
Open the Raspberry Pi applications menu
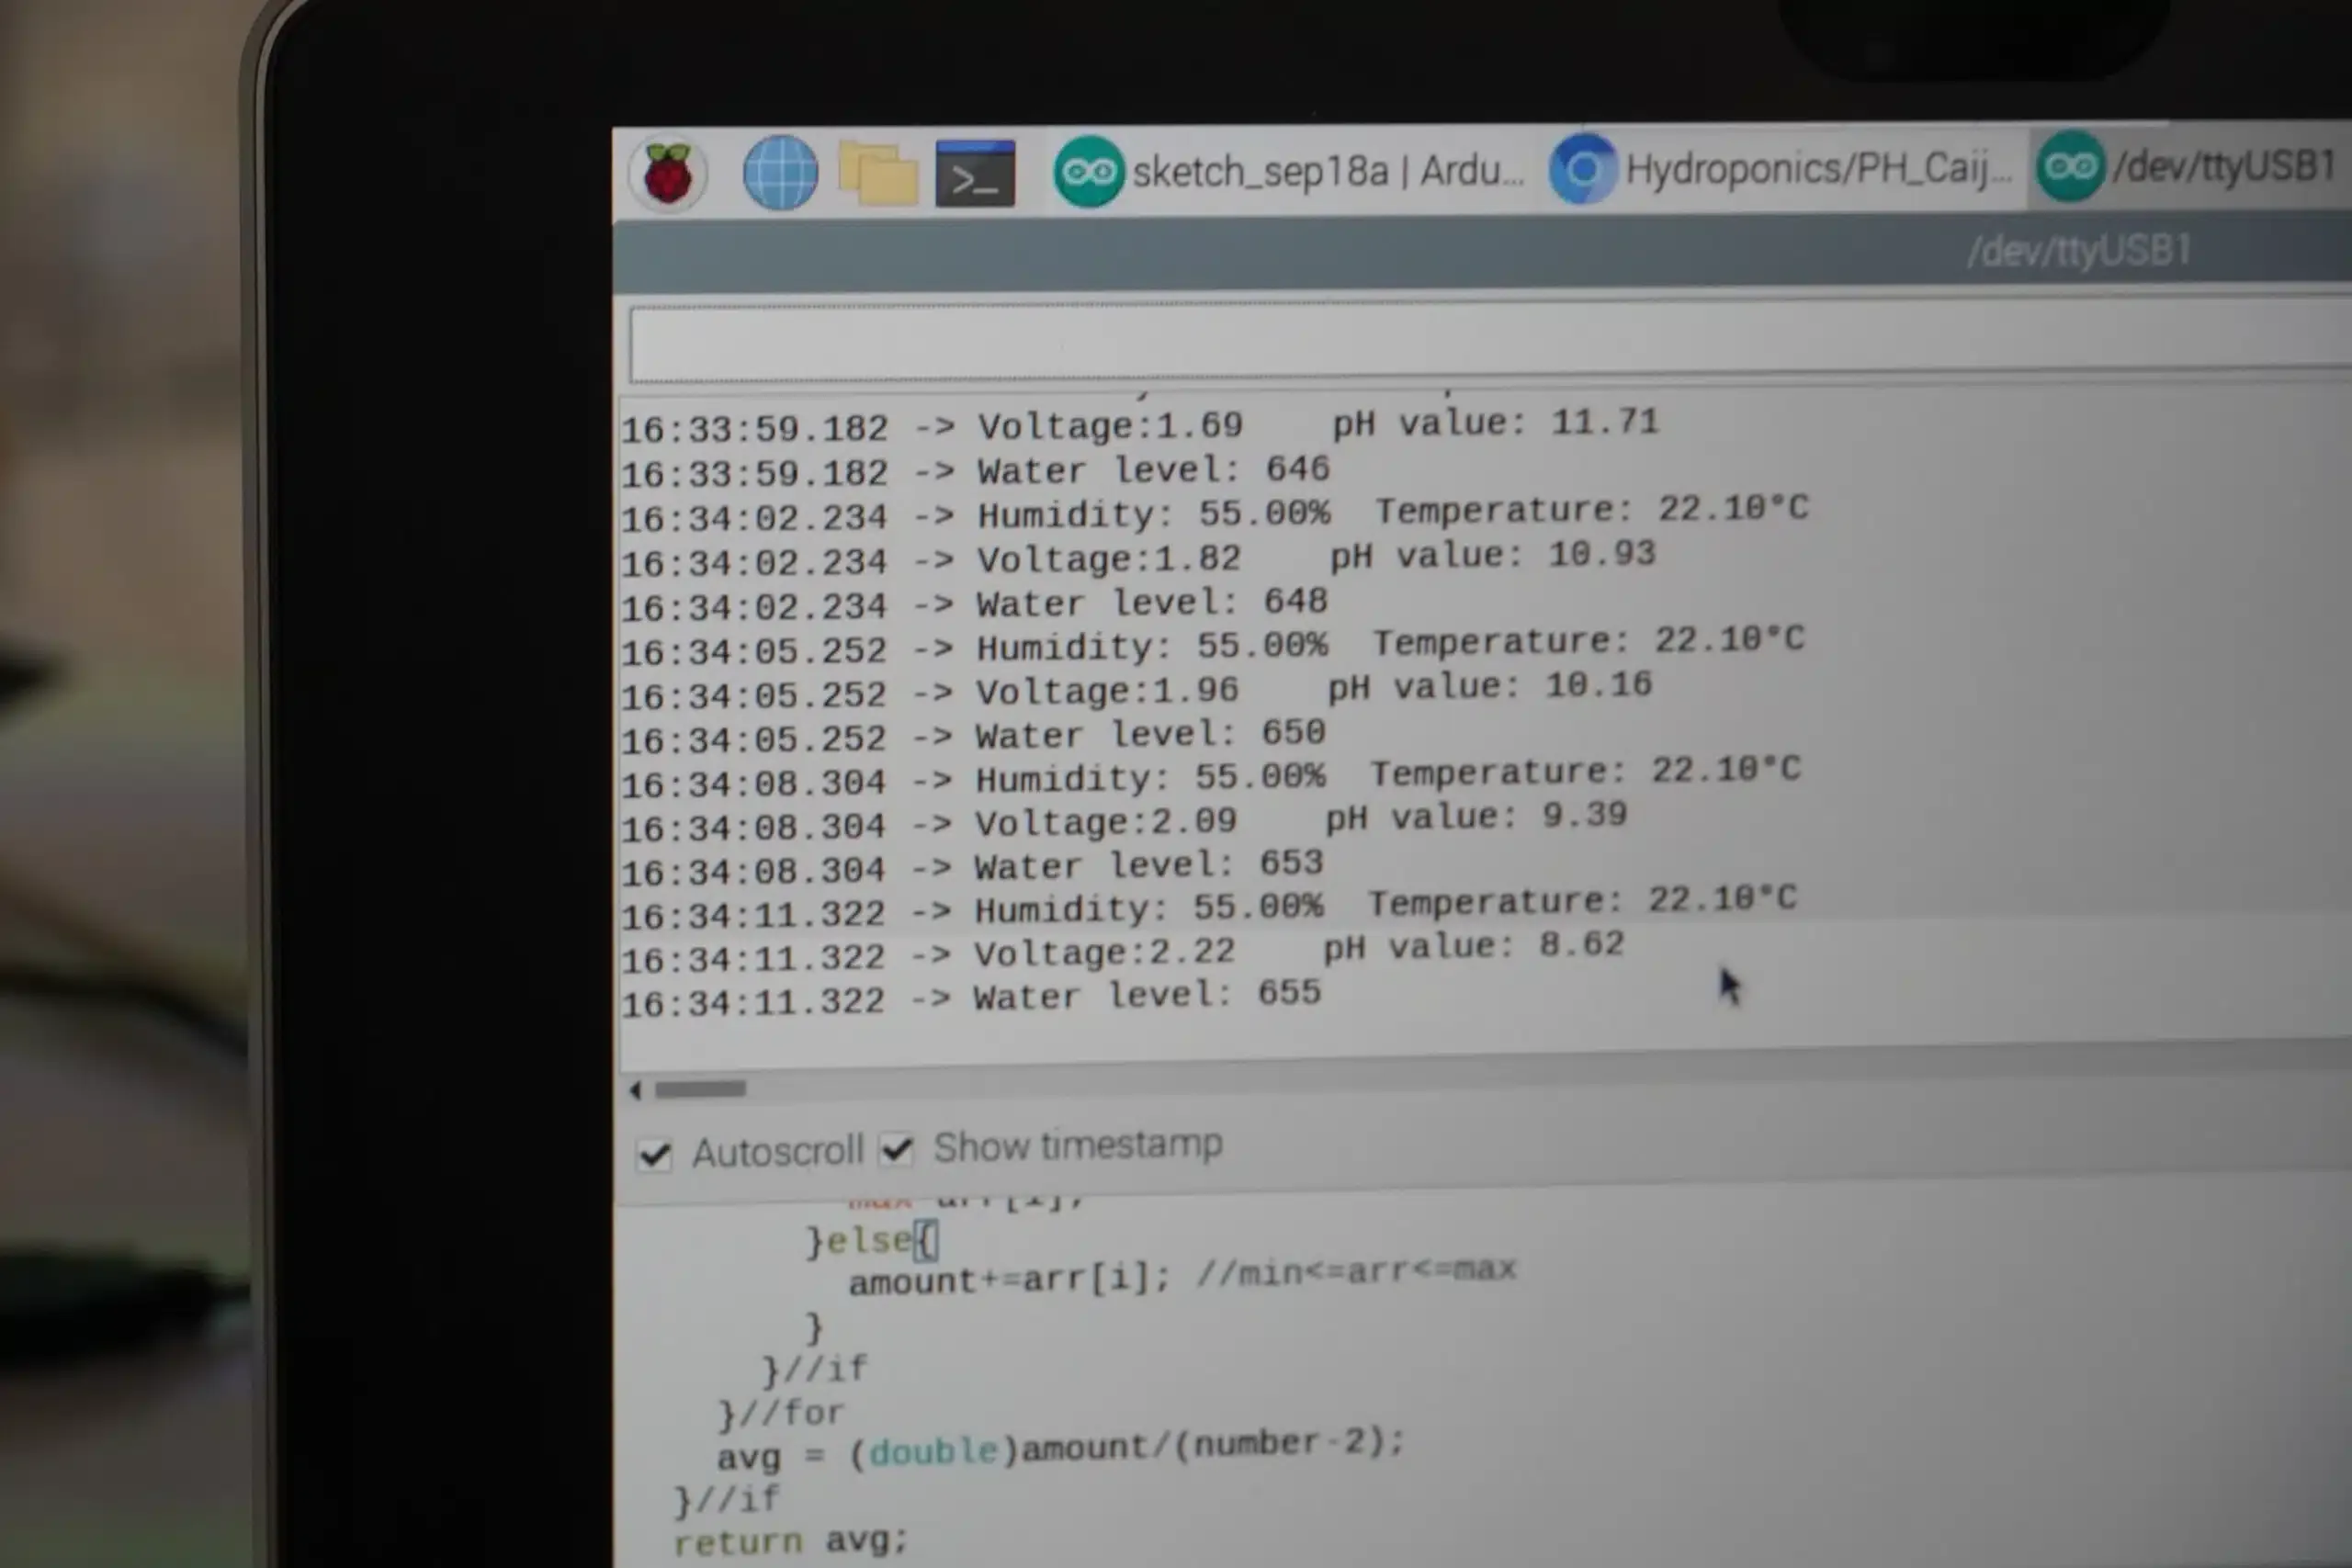click(x=668, y=172)
